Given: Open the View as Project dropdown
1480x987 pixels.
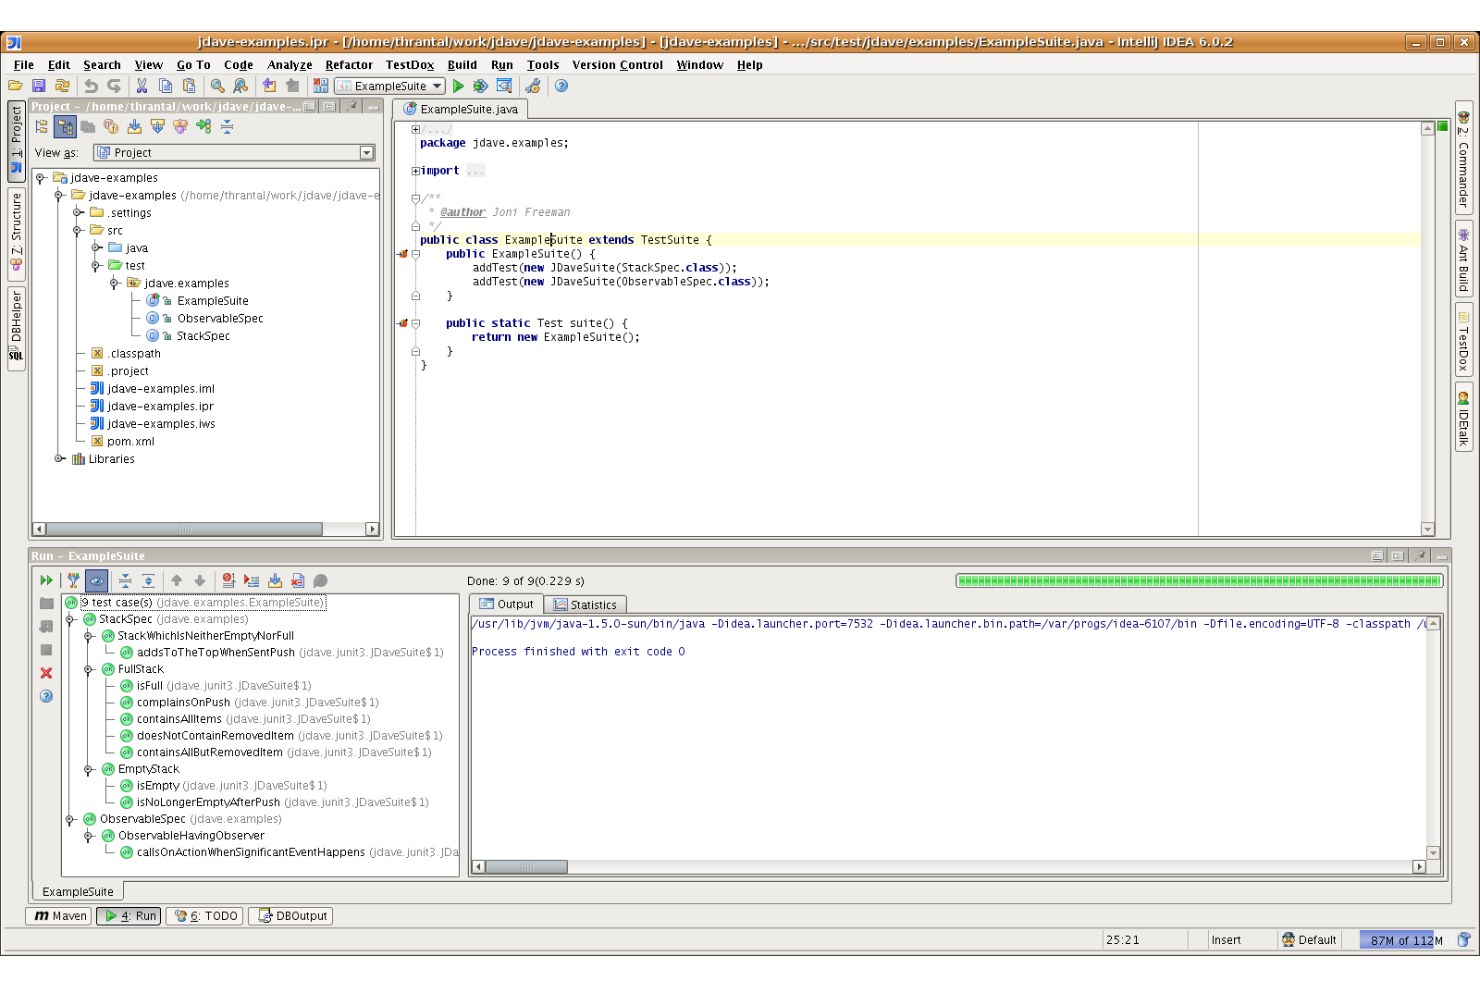Looking at the screenshot, I should click(x=366, y=152).
